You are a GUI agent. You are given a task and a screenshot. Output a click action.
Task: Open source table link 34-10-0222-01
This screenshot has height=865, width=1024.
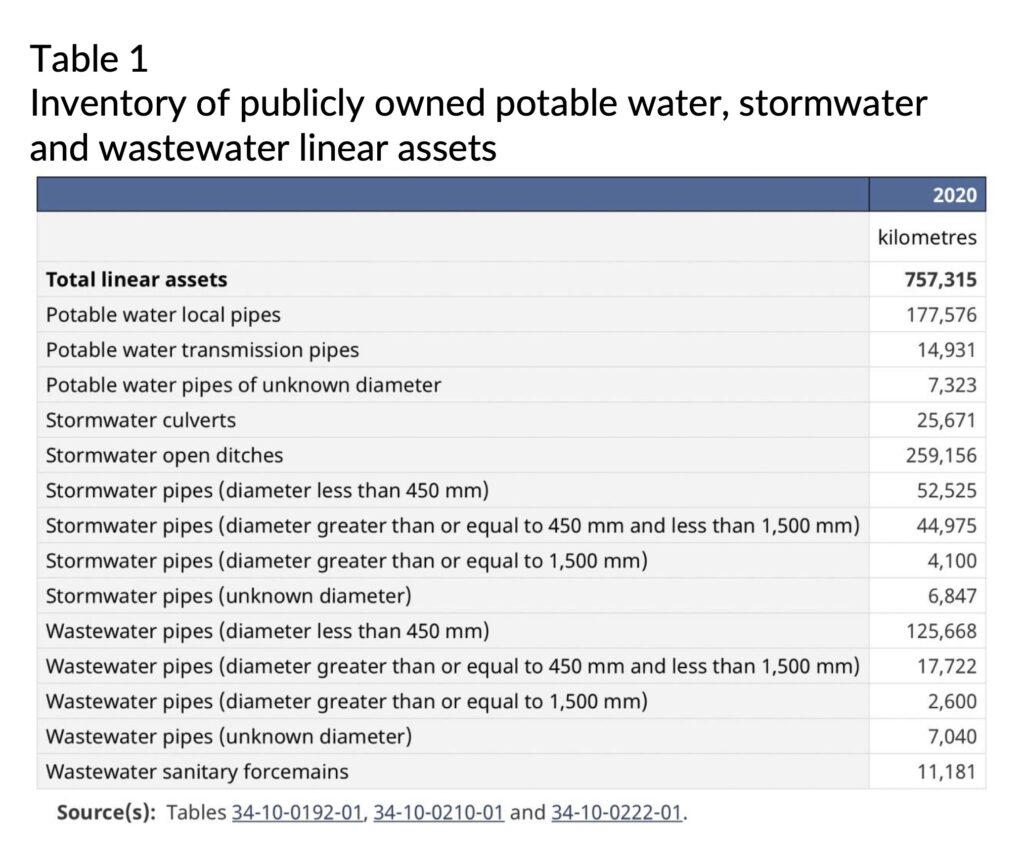pyautogui.click(x=617, y=813)
